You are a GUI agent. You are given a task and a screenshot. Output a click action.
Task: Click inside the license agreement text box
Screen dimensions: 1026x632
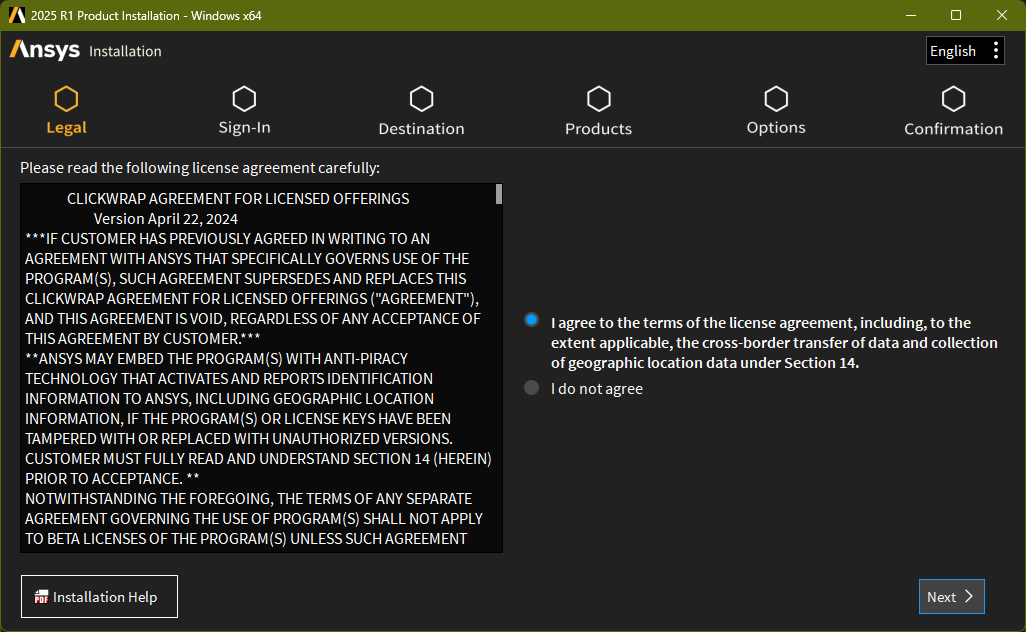point(258,400)
